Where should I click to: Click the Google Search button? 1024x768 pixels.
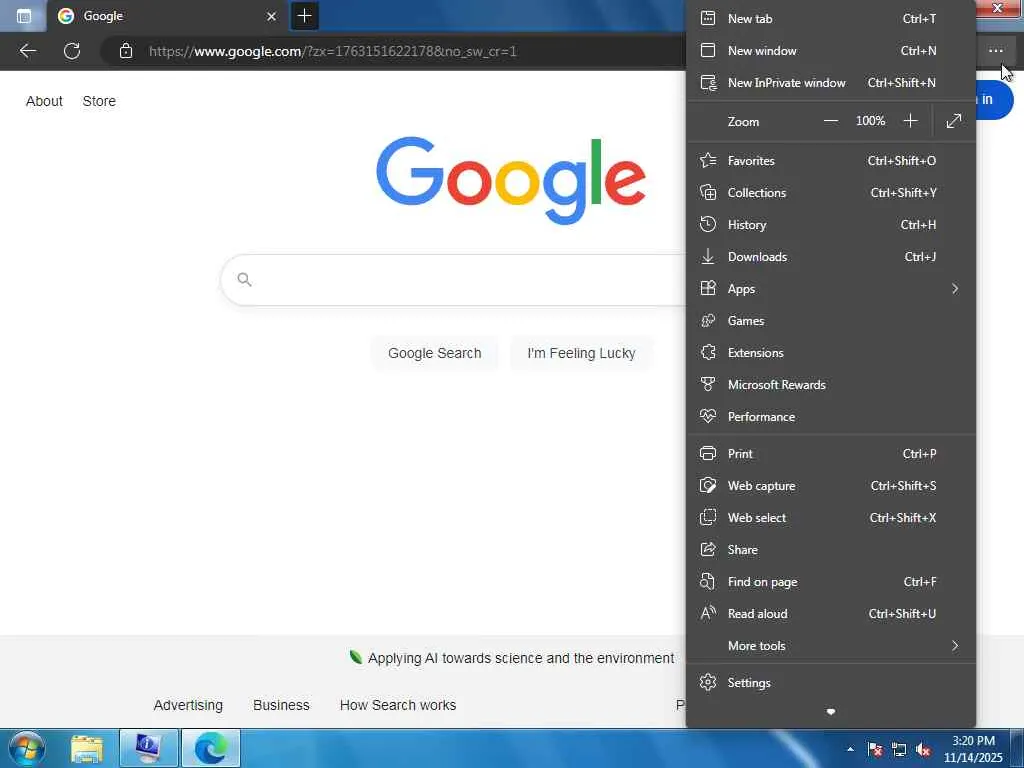[x=434, y=353]
